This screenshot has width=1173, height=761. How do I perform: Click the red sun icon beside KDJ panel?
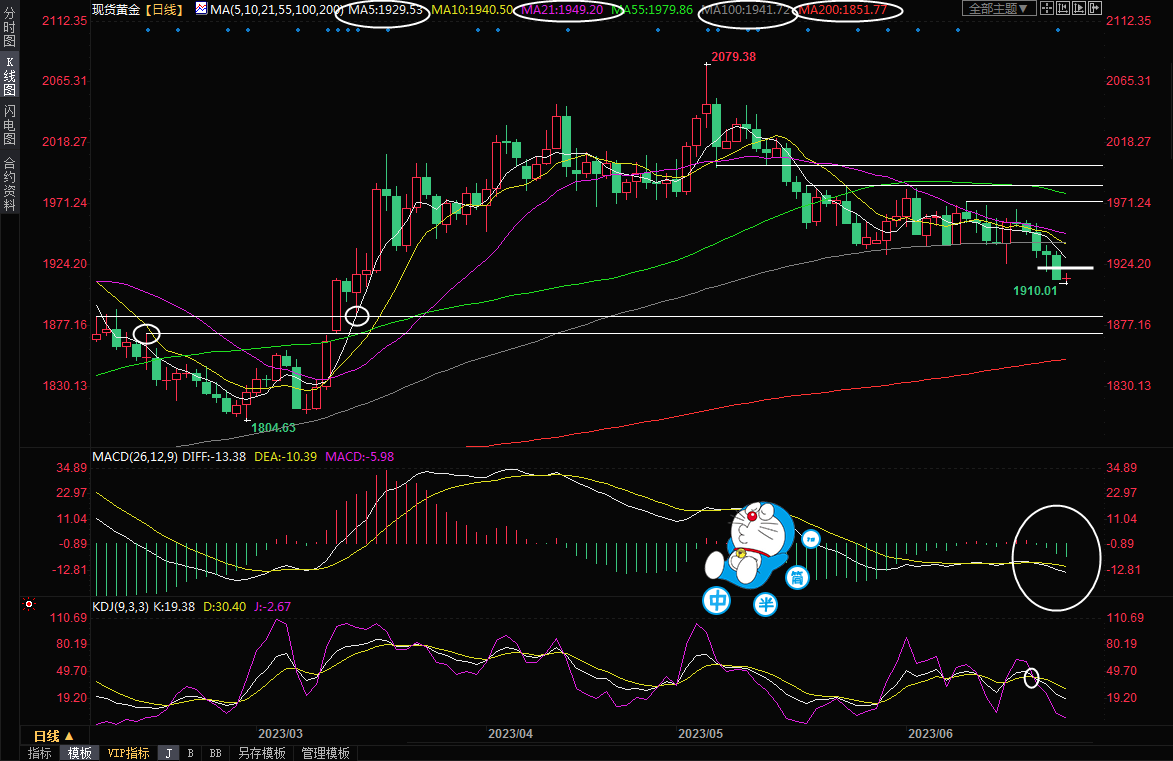29,605
